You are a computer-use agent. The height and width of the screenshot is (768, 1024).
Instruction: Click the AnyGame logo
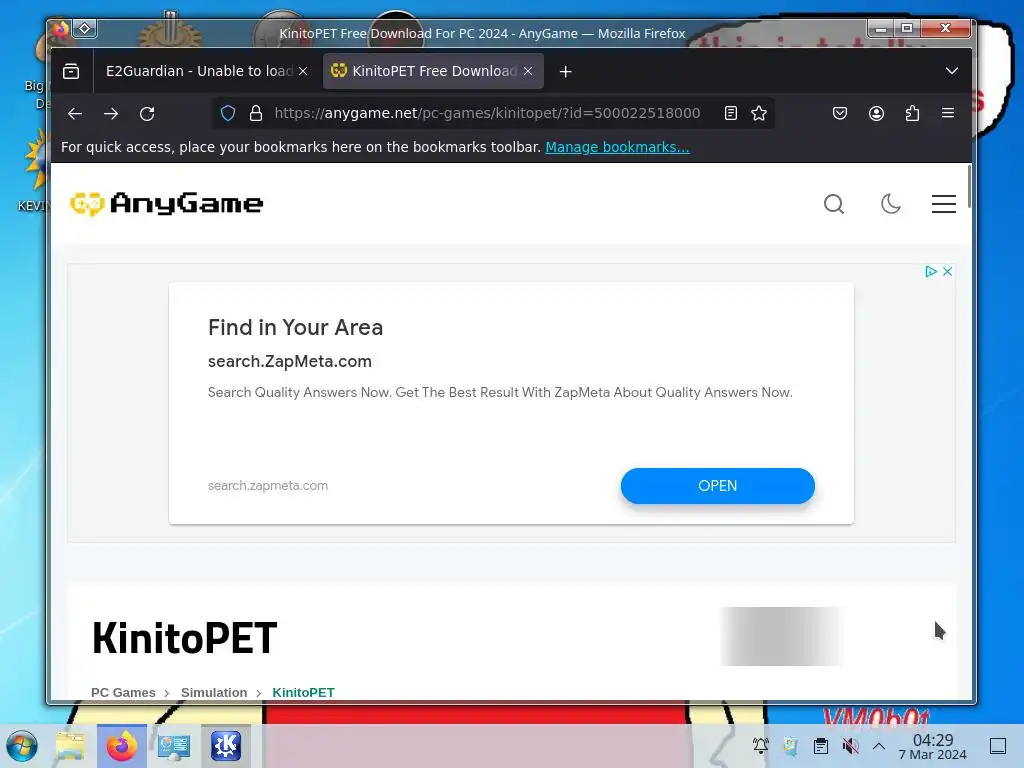click(167, 204)
